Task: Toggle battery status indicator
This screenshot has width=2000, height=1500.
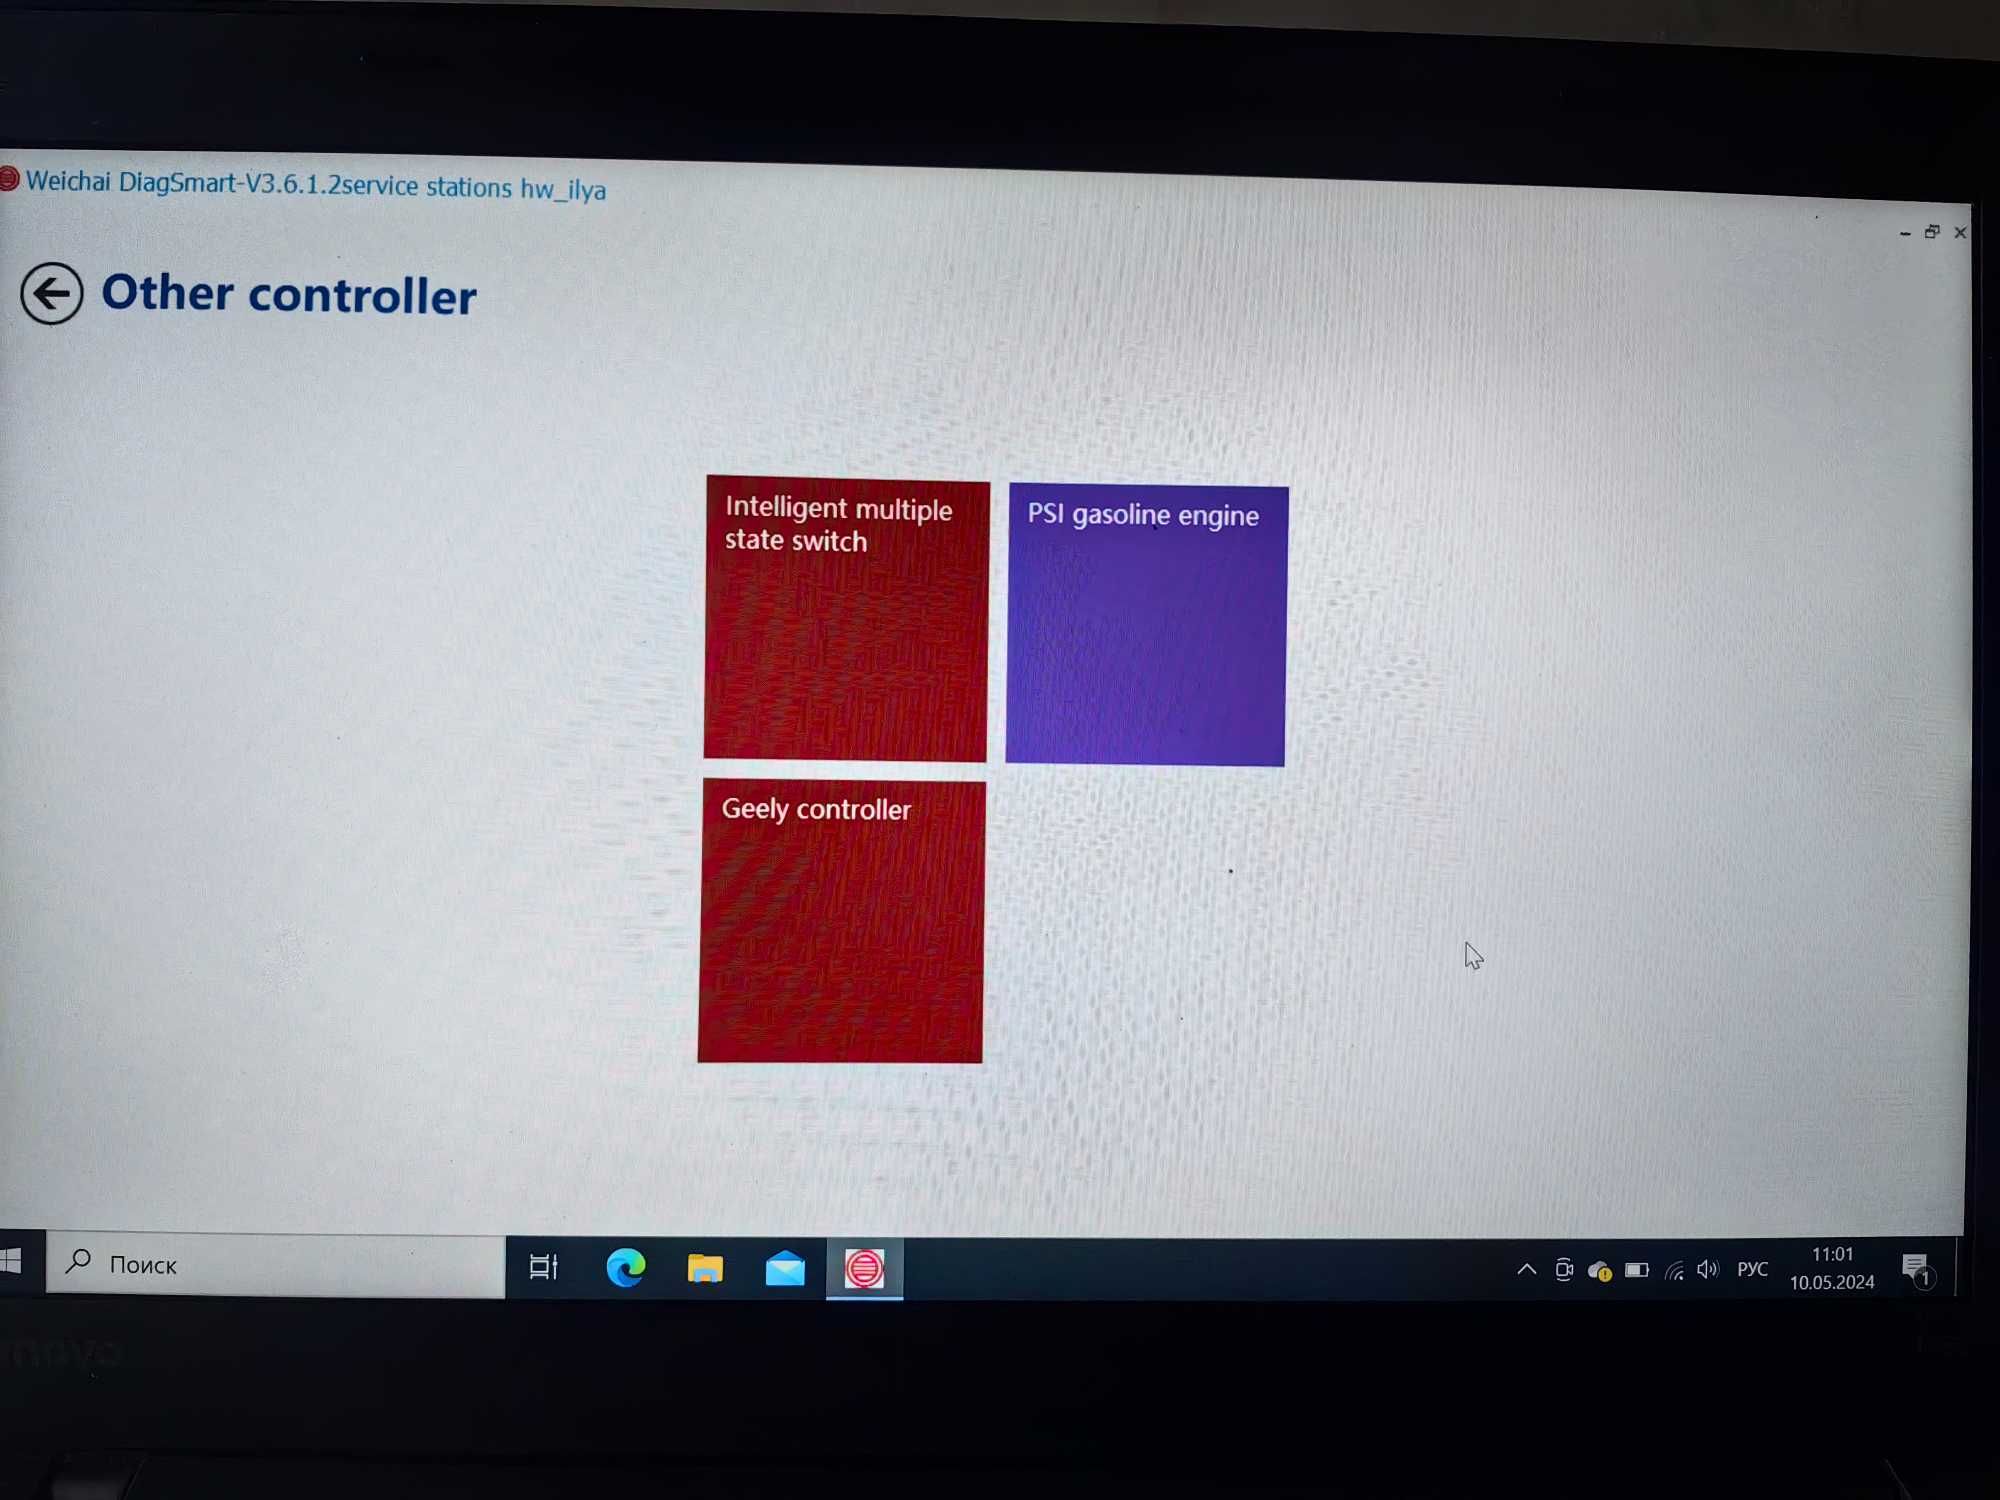Action: 1639,1267
